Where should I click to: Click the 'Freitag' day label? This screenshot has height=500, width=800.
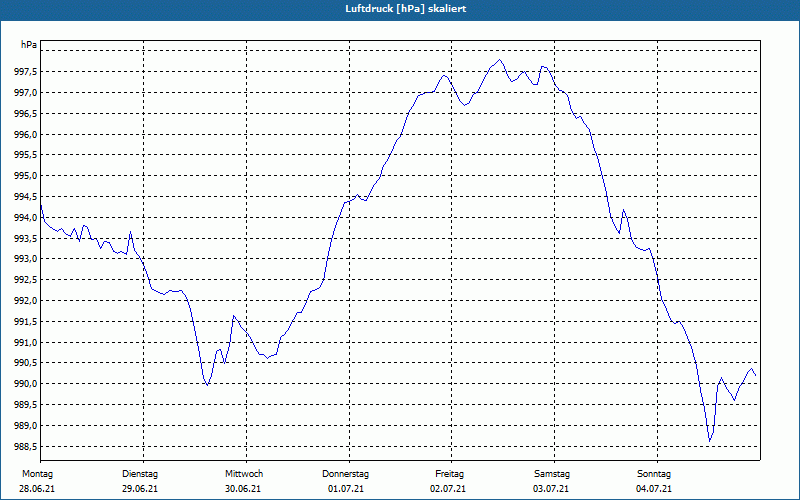tap(449, 474)
